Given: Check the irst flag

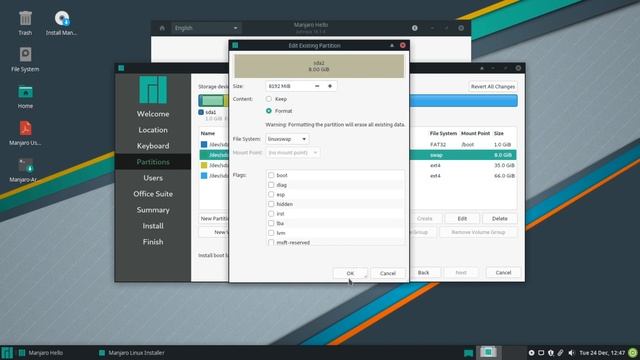Looking at the screenshot, I should coord(271,213).
